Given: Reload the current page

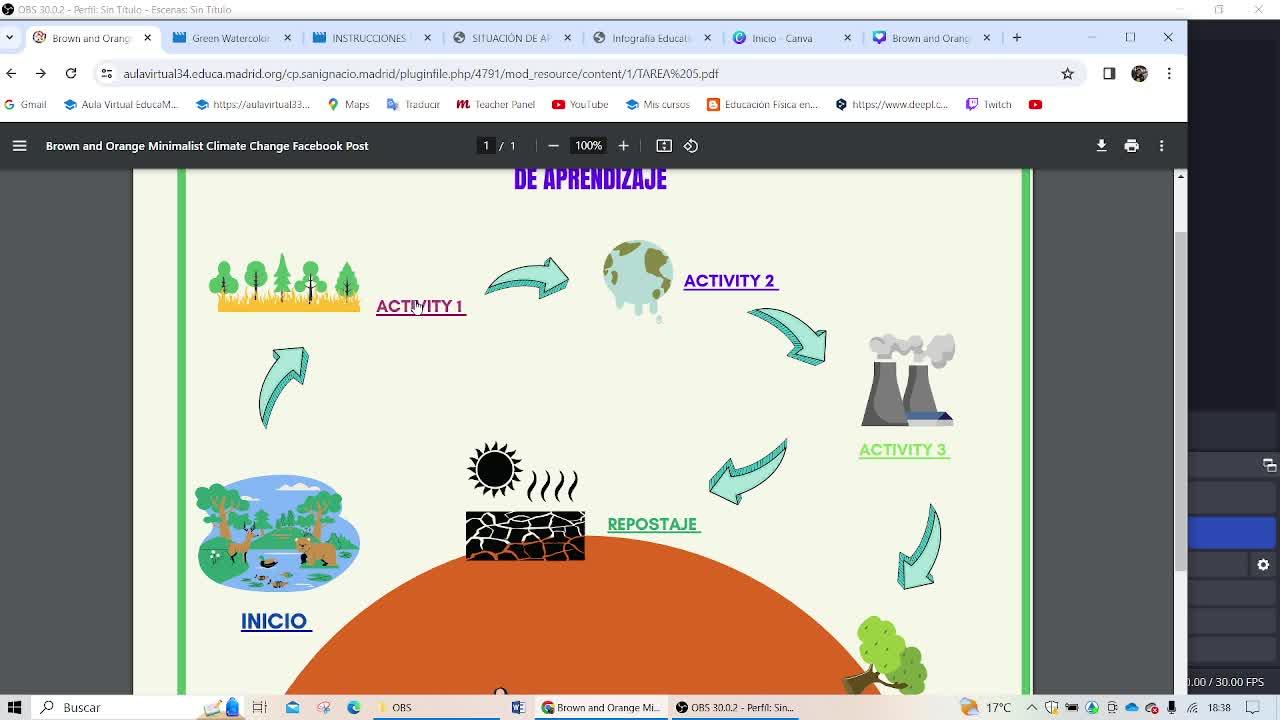Looking at the screenshot, I should point(71,73).
